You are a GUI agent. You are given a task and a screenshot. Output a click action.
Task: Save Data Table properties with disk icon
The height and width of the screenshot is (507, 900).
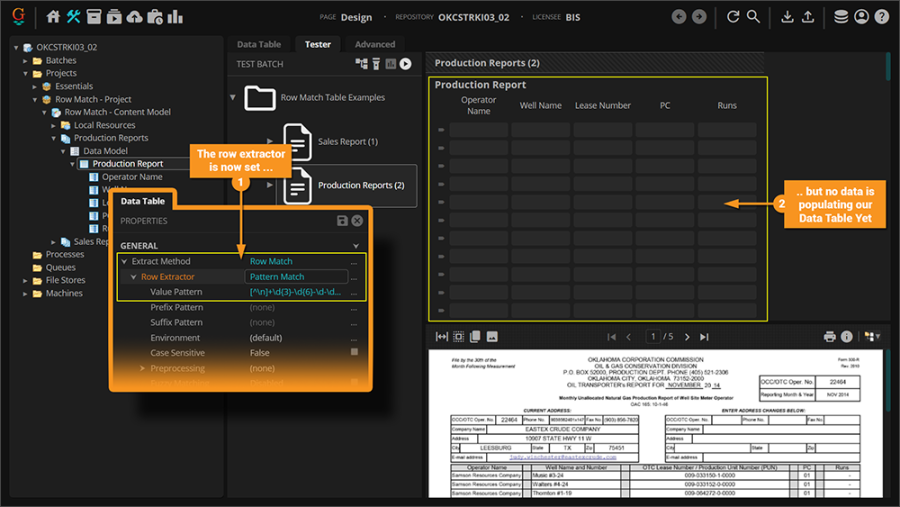click(342, 221)
